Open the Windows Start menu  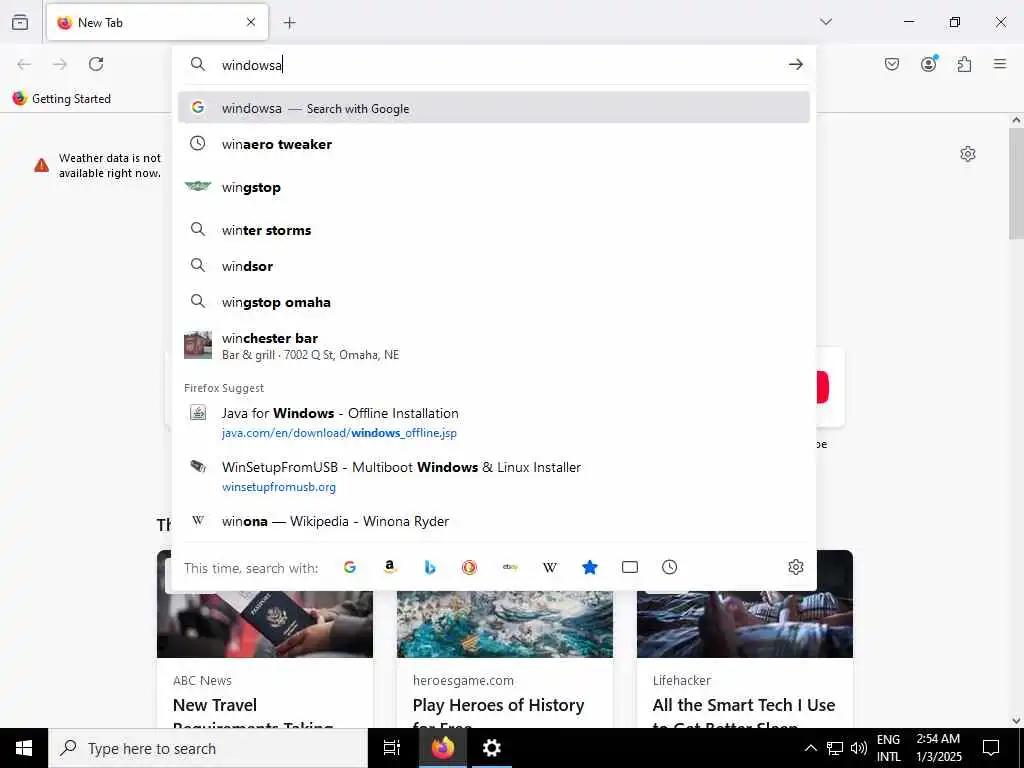pyautogui.click(x=24, y=748)
